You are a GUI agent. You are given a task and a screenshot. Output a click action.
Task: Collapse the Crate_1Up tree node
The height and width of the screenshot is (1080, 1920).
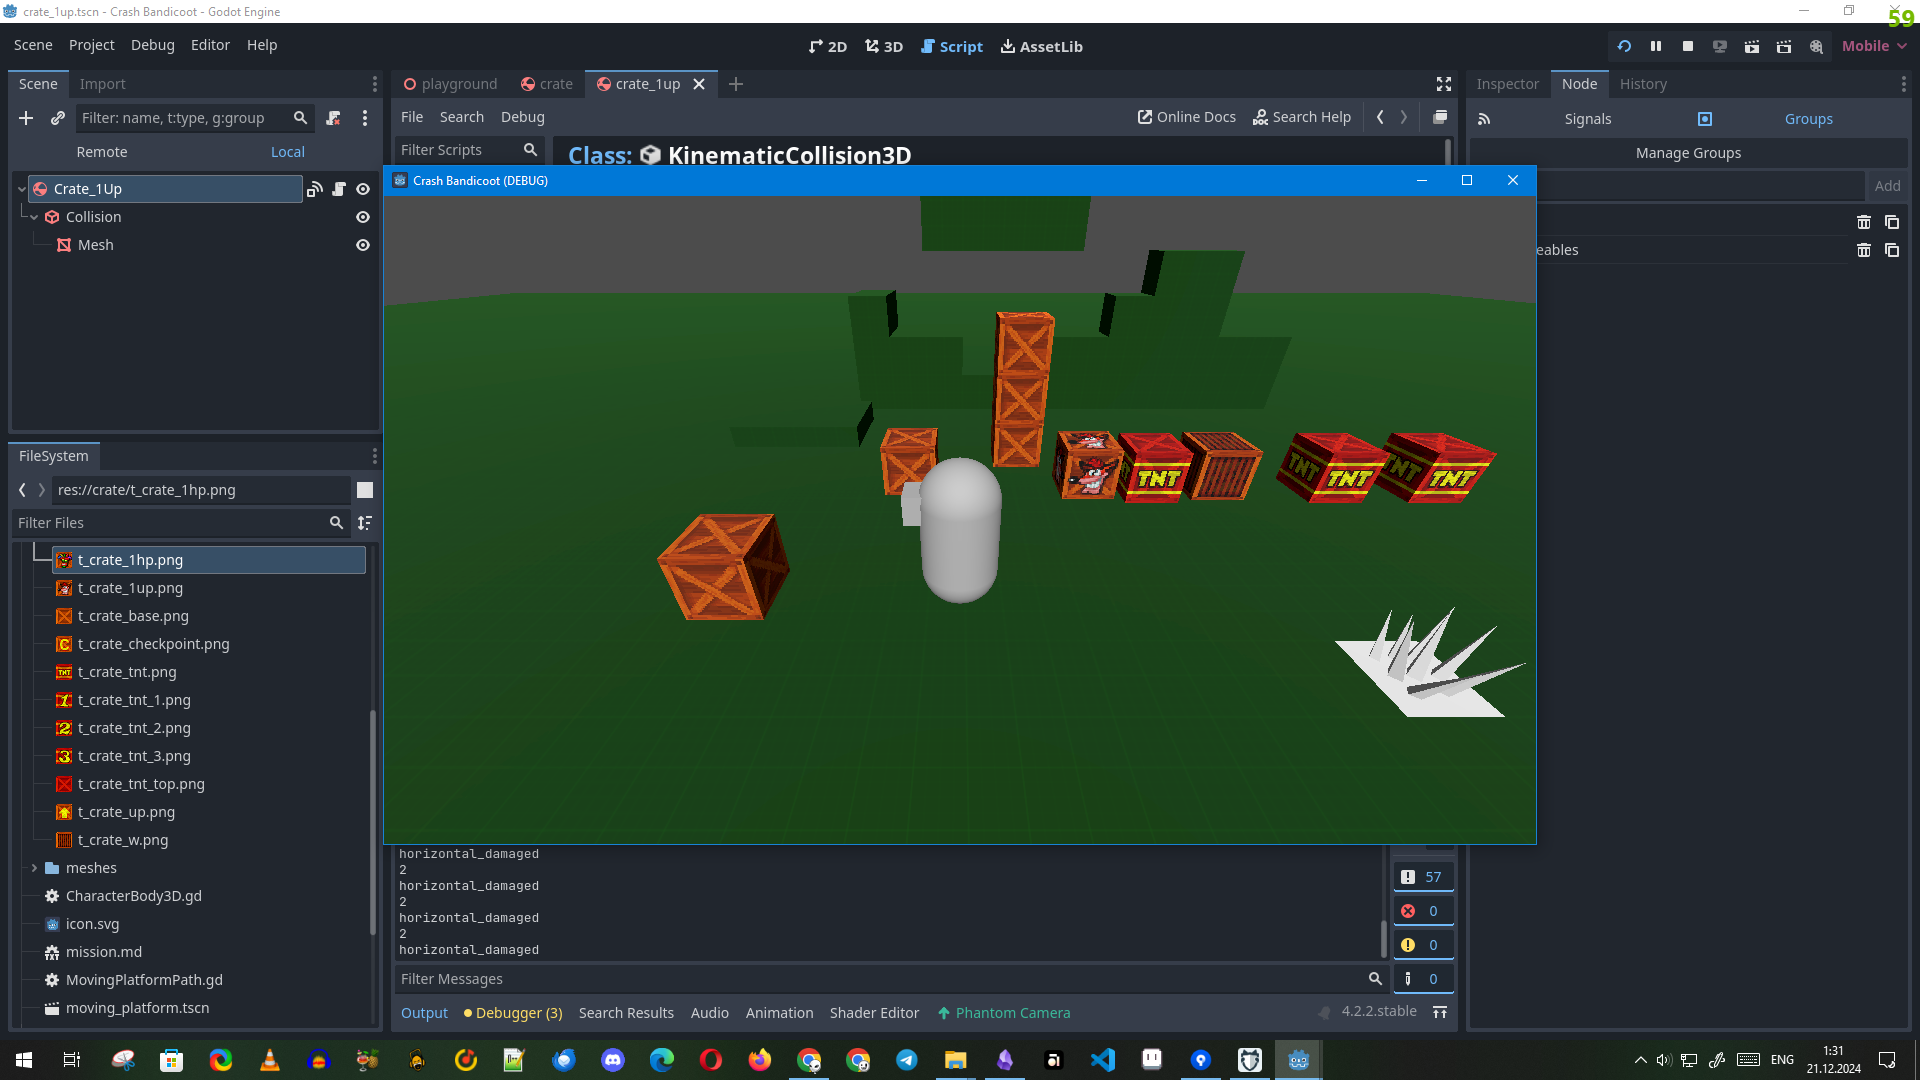click(22, 189)
